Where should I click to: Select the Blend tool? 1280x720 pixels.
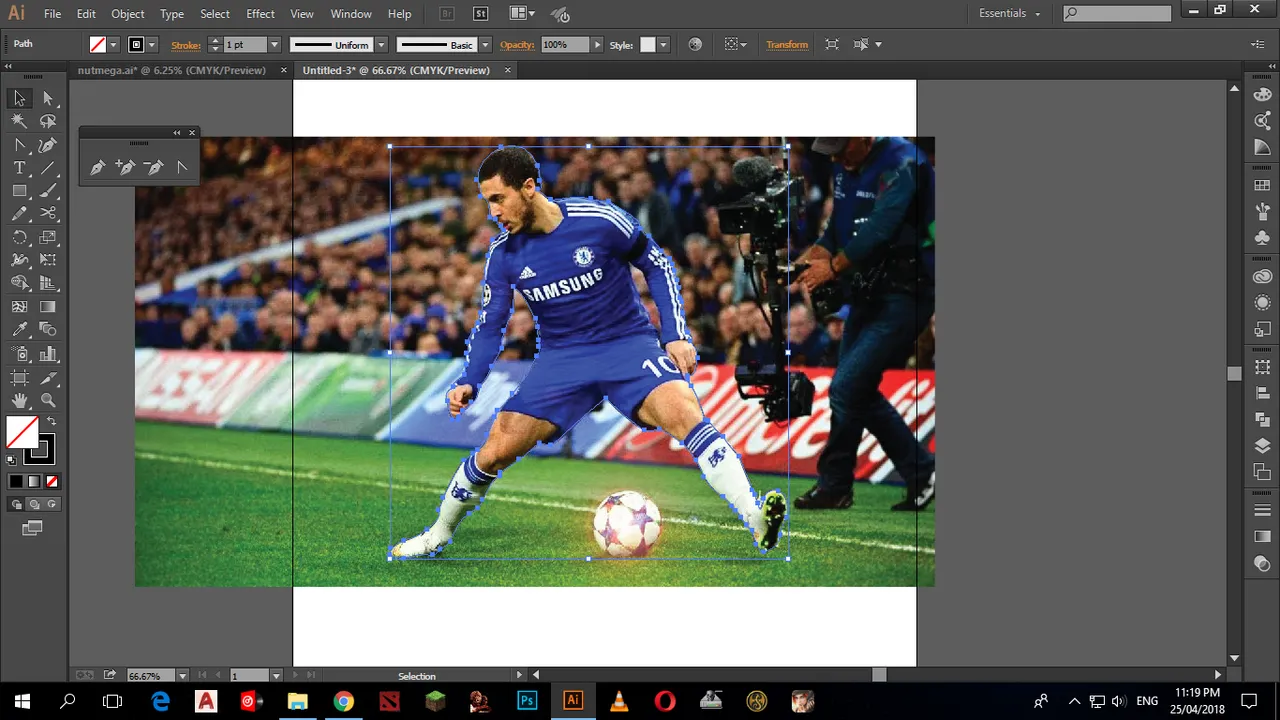click(48, 330)
